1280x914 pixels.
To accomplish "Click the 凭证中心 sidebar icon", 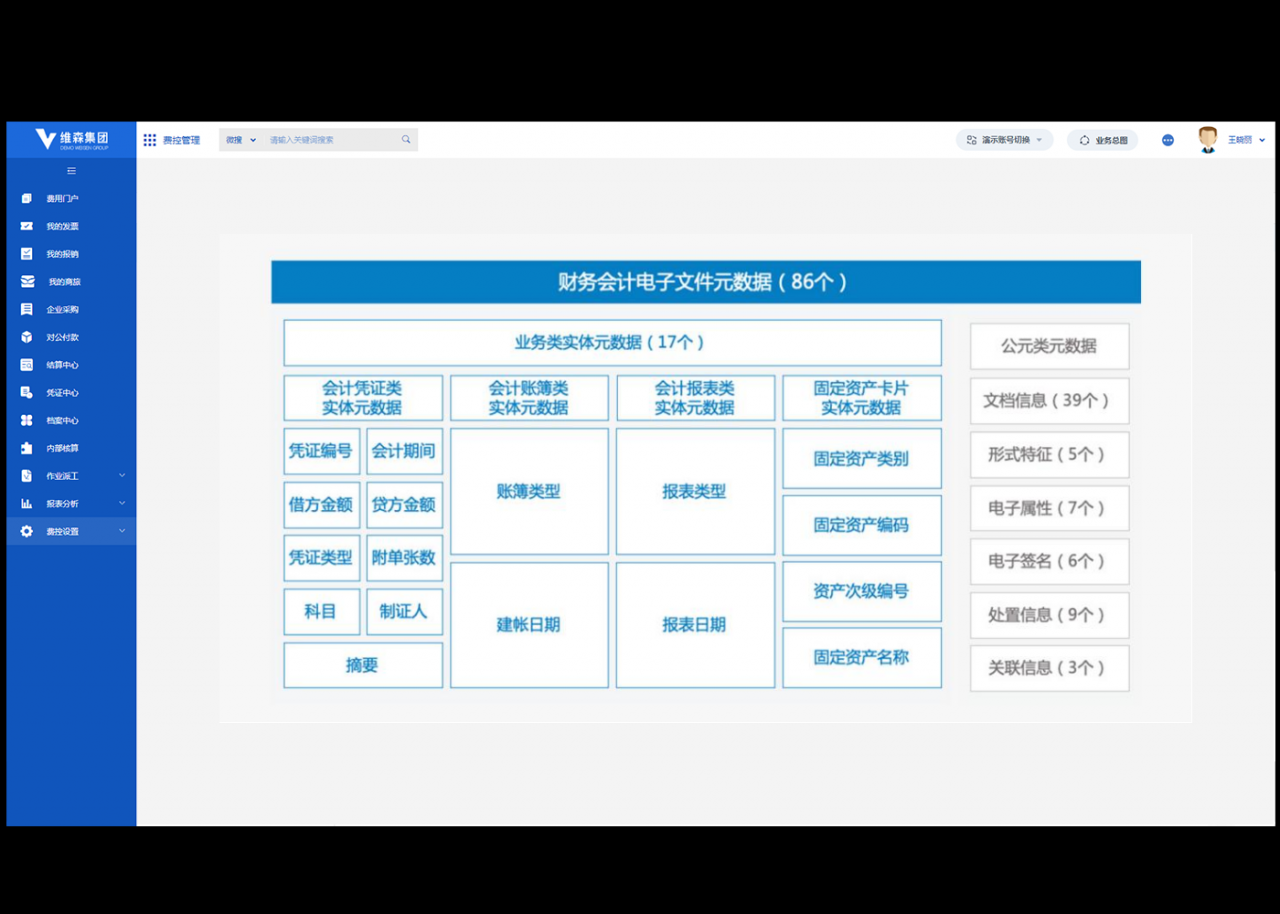I will 27,393.
